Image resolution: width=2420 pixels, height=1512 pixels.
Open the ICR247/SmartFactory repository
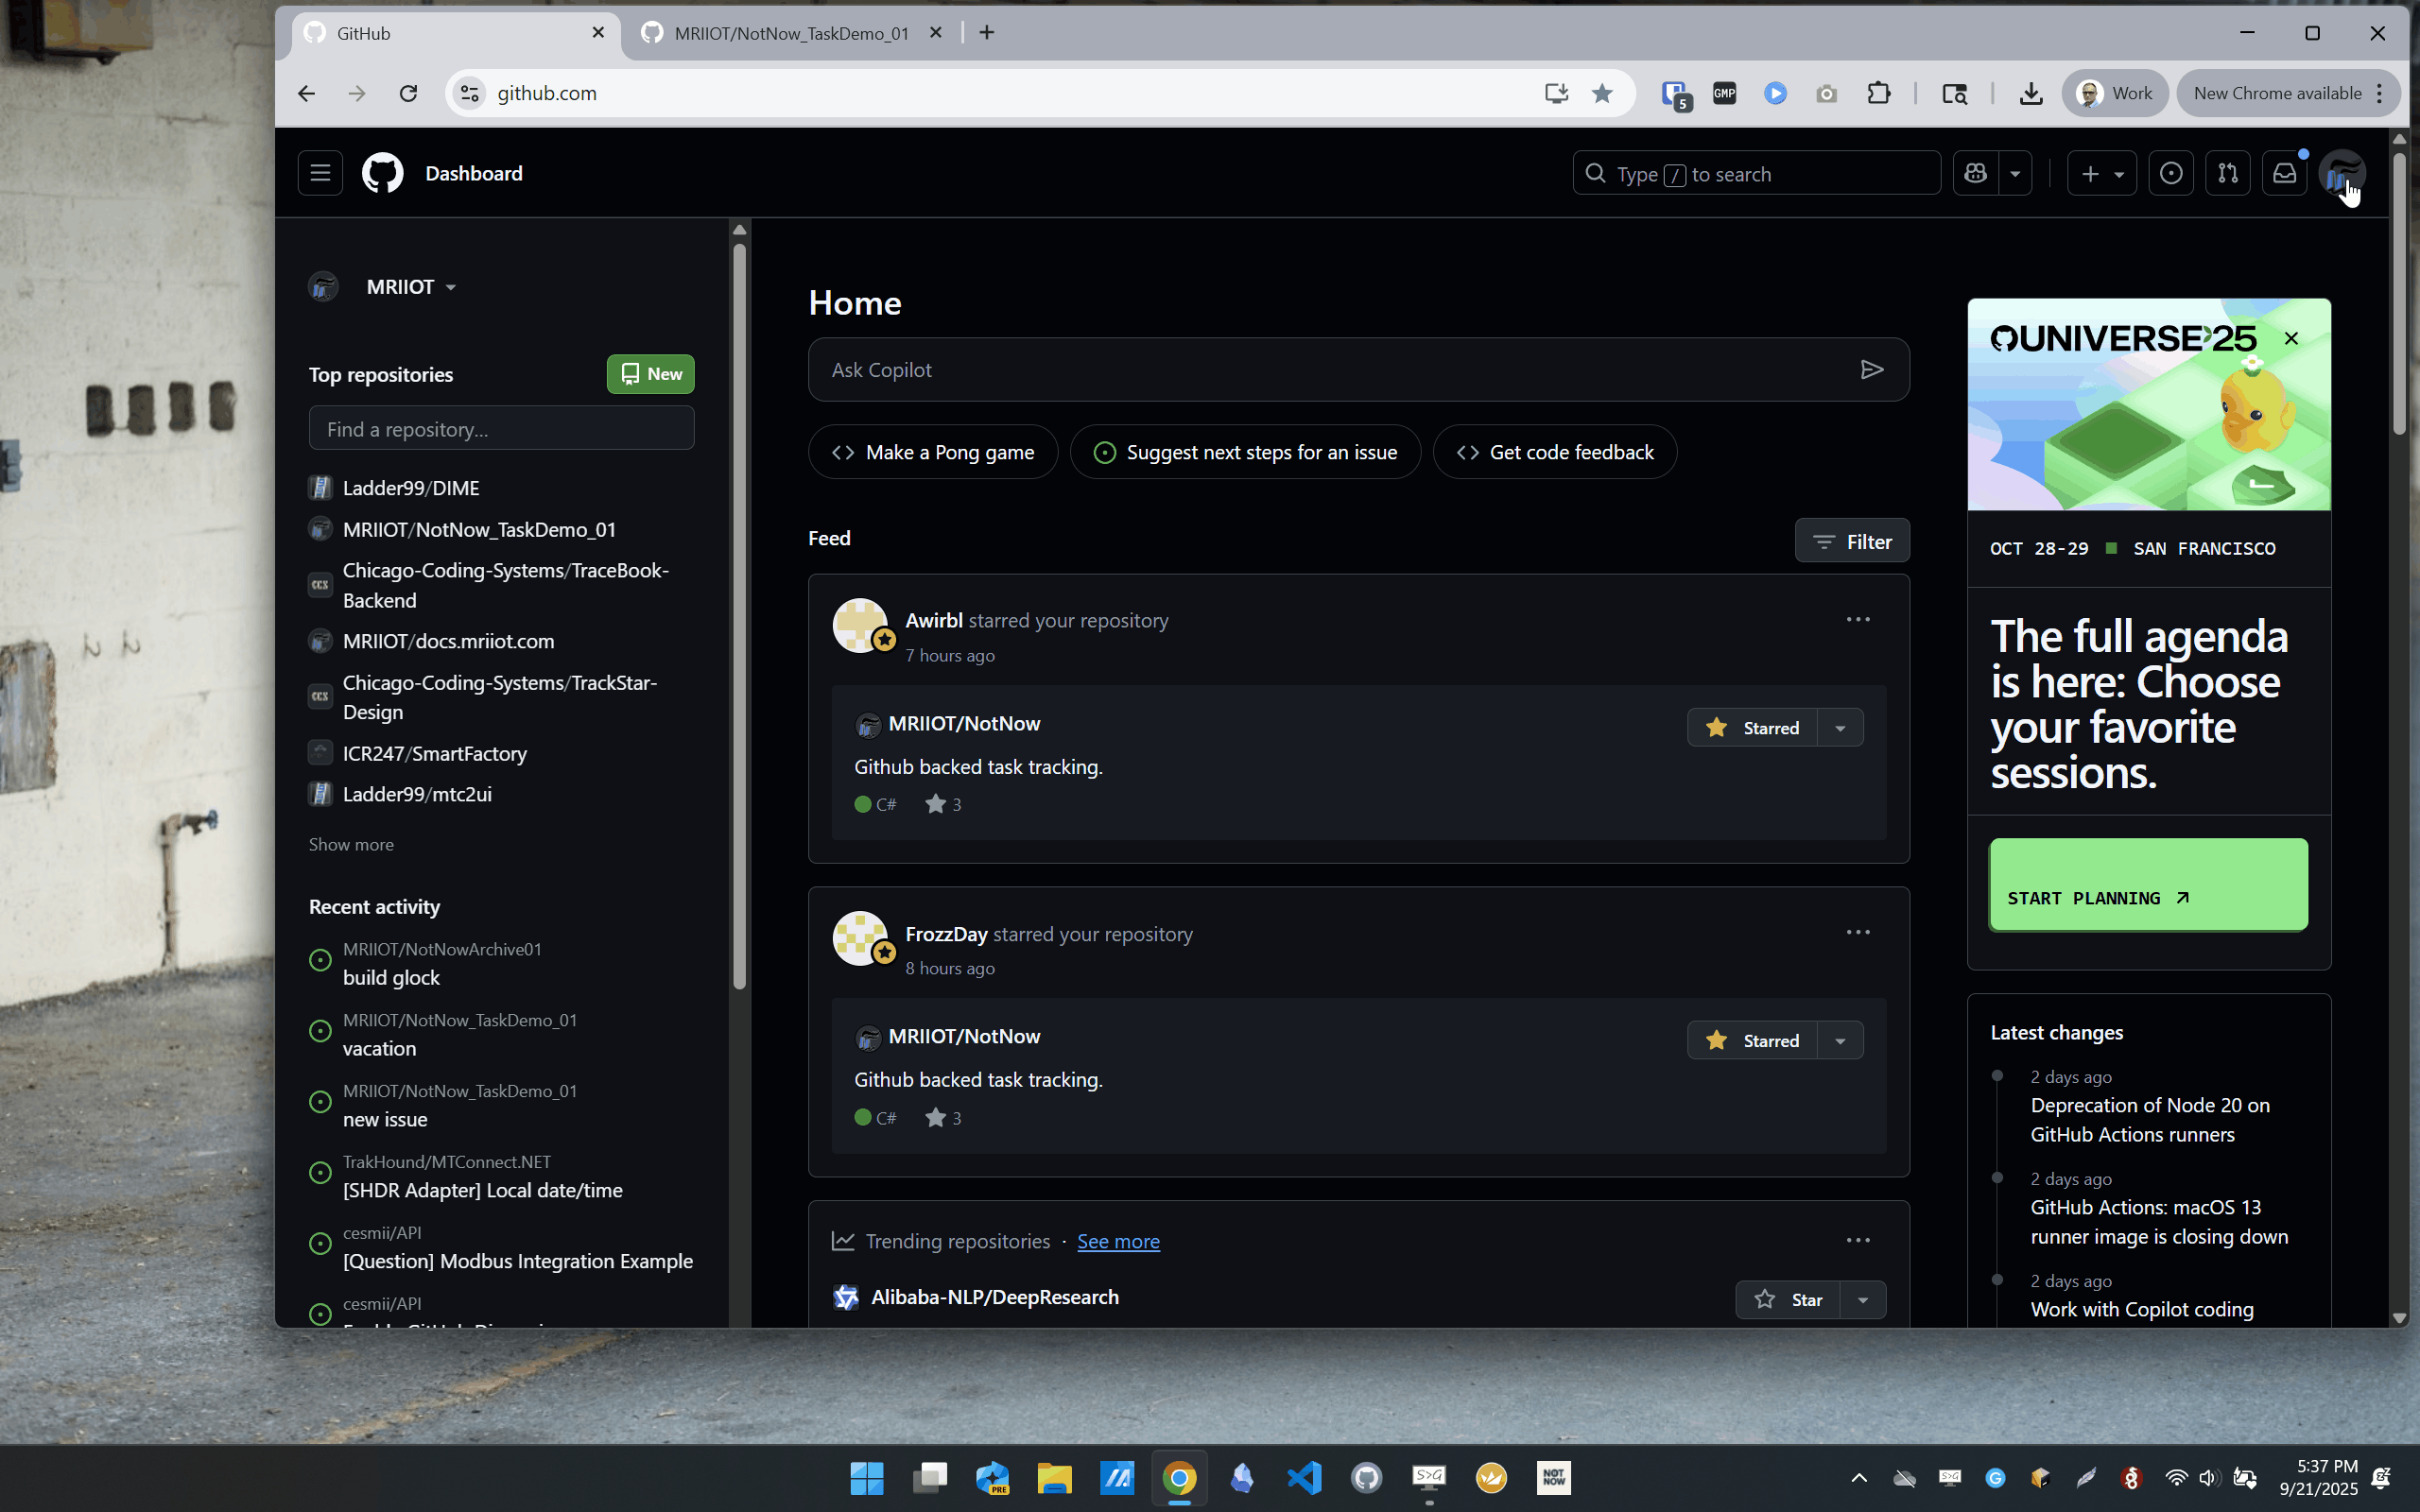(435, 753)
